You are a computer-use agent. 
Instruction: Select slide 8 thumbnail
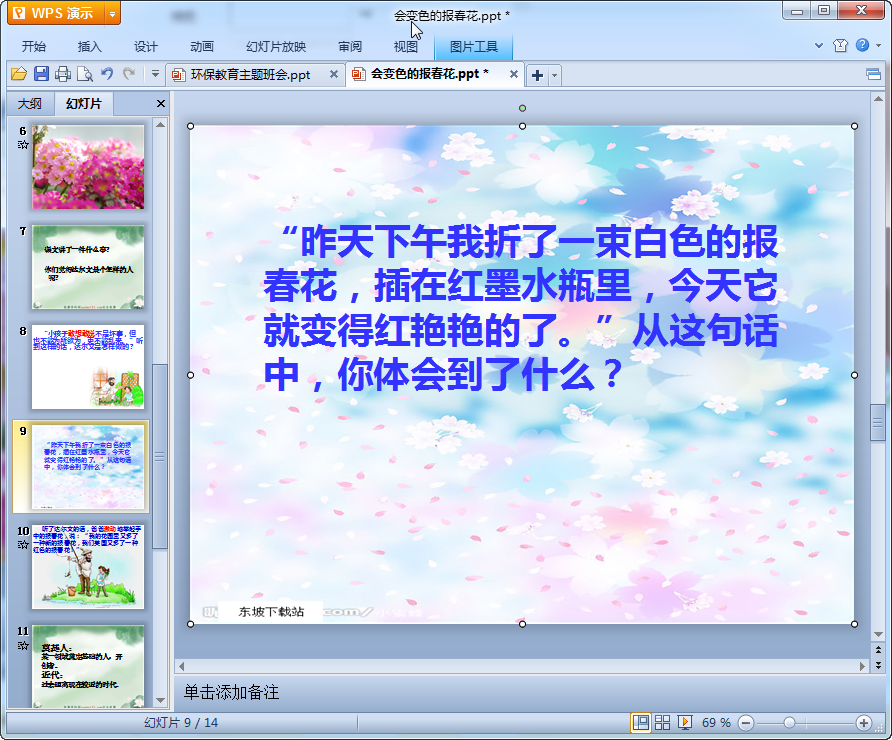[88, 367]
